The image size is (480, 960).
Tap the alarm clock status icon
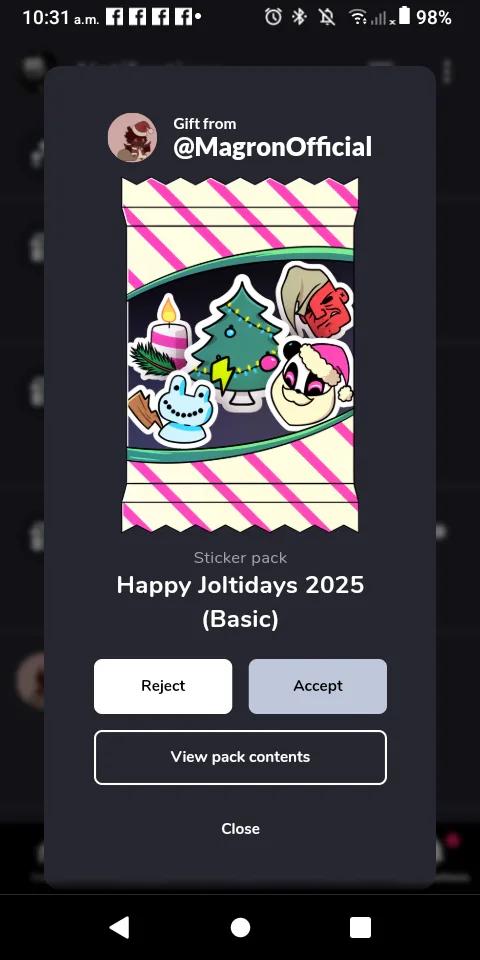tap(273, 17)
